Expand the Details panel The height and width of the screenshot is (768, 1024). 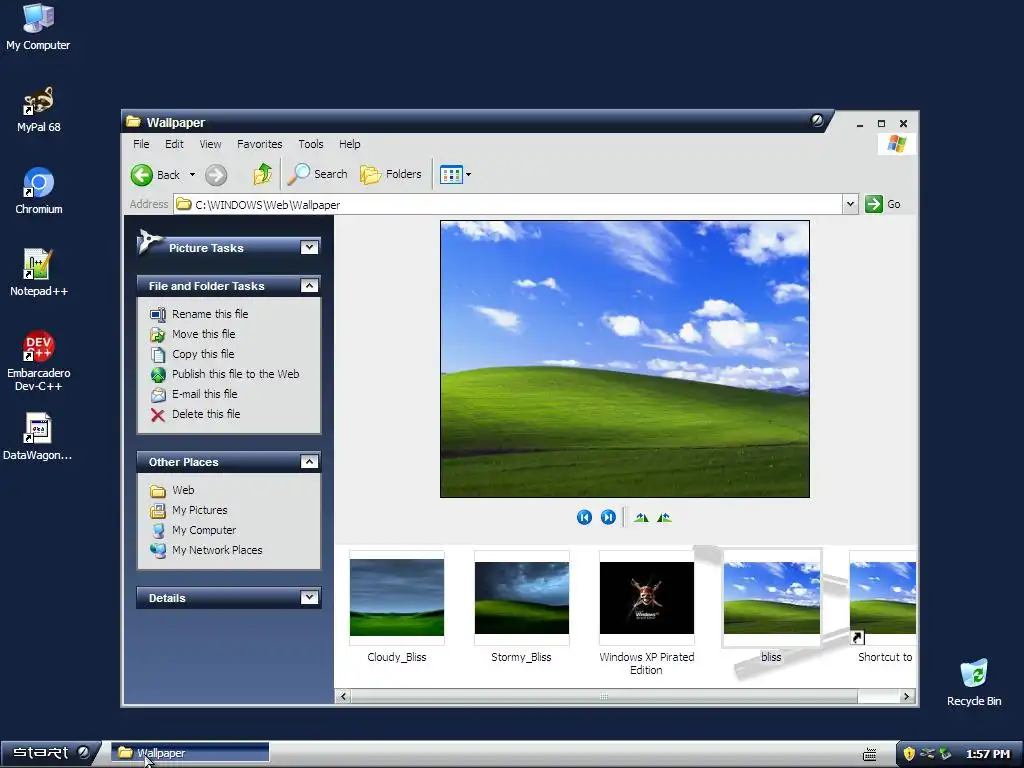[309, 598]
